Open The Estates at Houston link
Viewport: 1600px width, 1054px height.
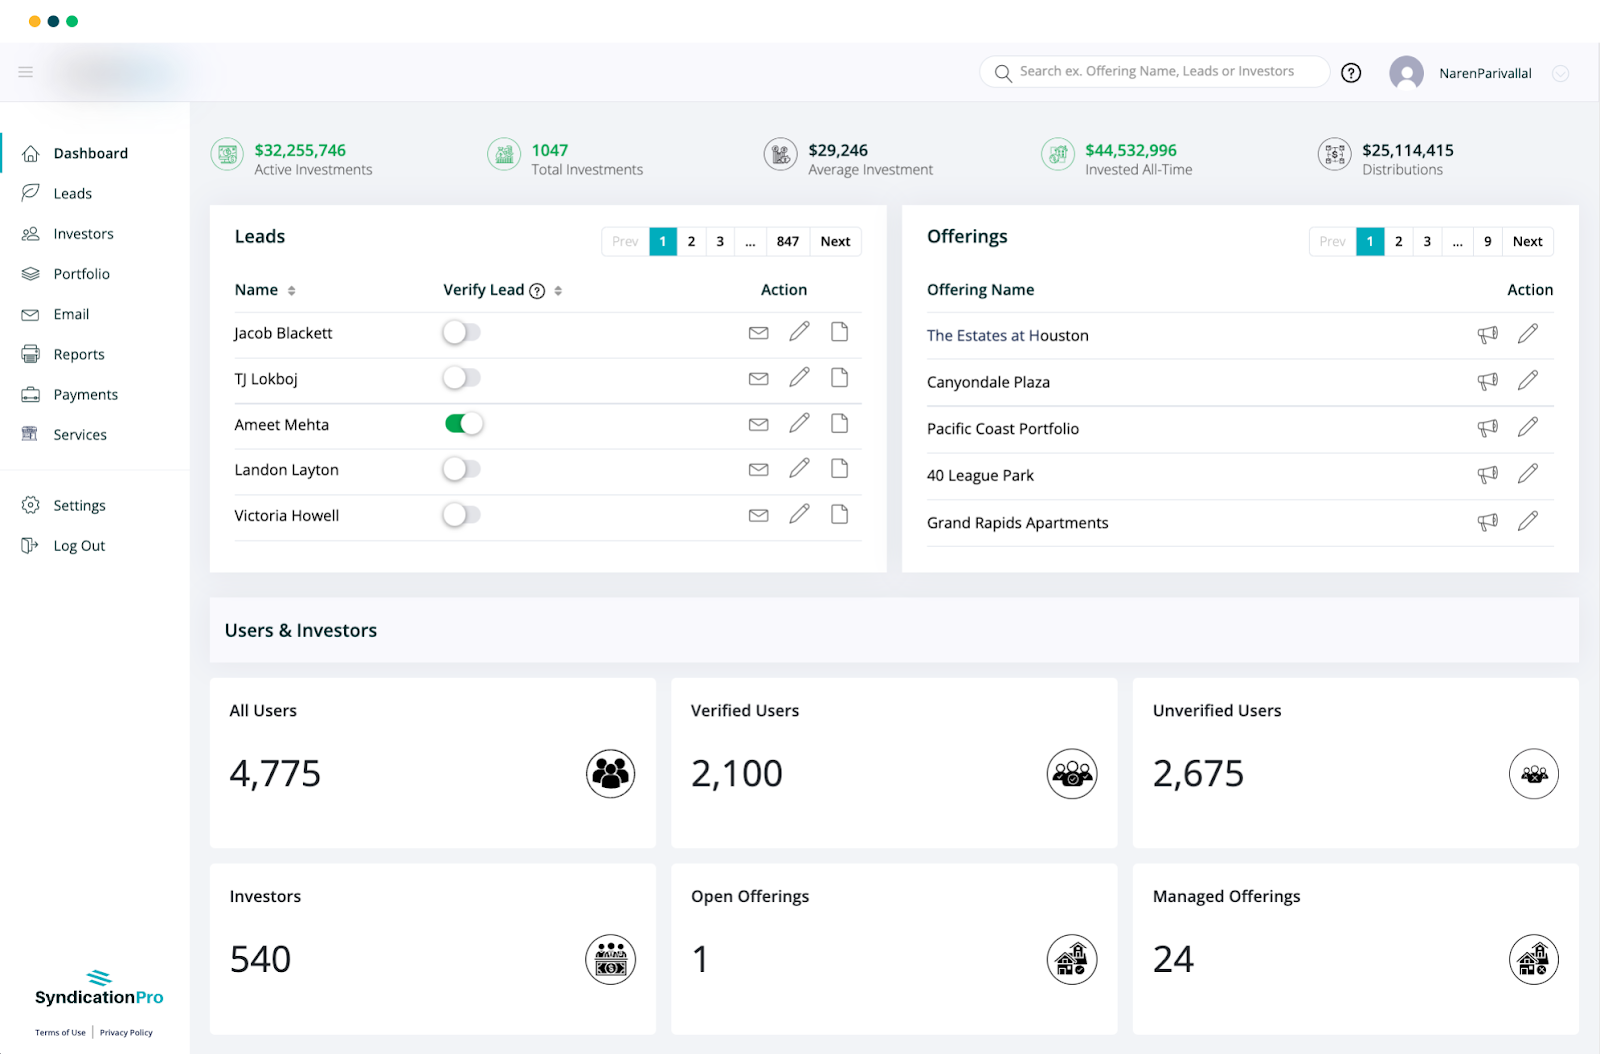coord(1007,336)
